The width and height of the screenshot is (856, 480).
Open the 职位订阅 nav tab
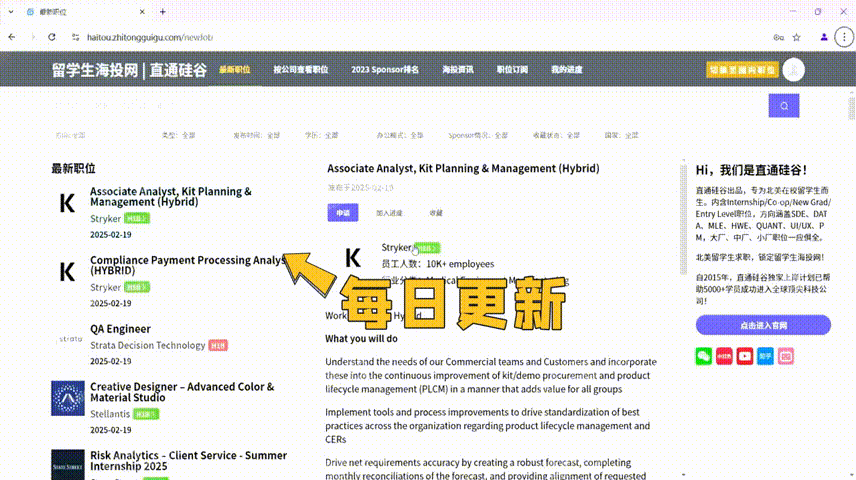[x=512, y=69]
